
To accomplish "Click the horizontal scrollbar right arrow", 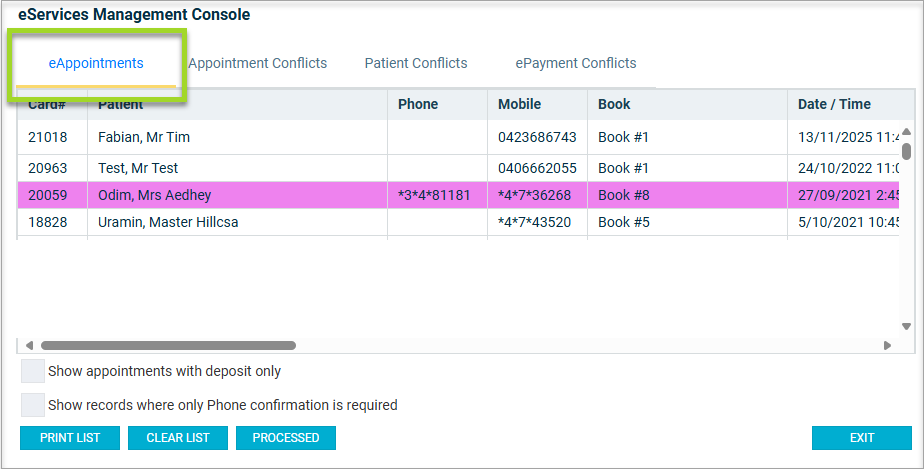I will [887, 345].
